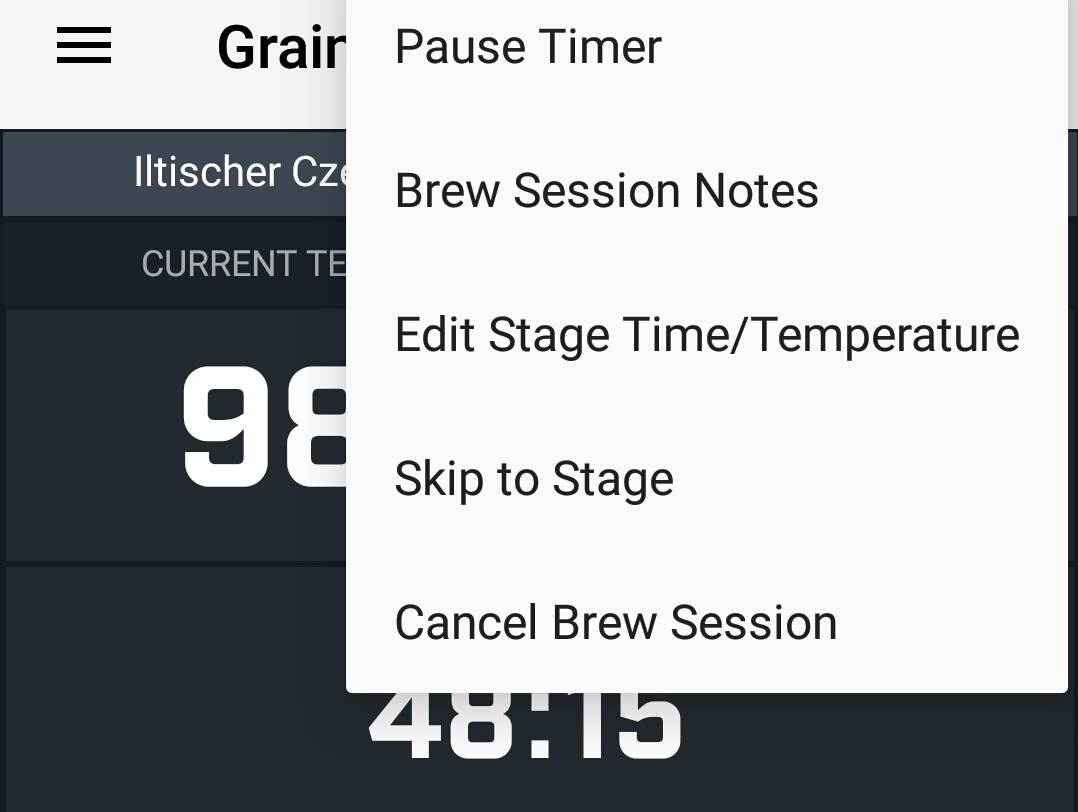Edit the current stage's time and temperature
The image size is (1078, 812).
(706, 335)
